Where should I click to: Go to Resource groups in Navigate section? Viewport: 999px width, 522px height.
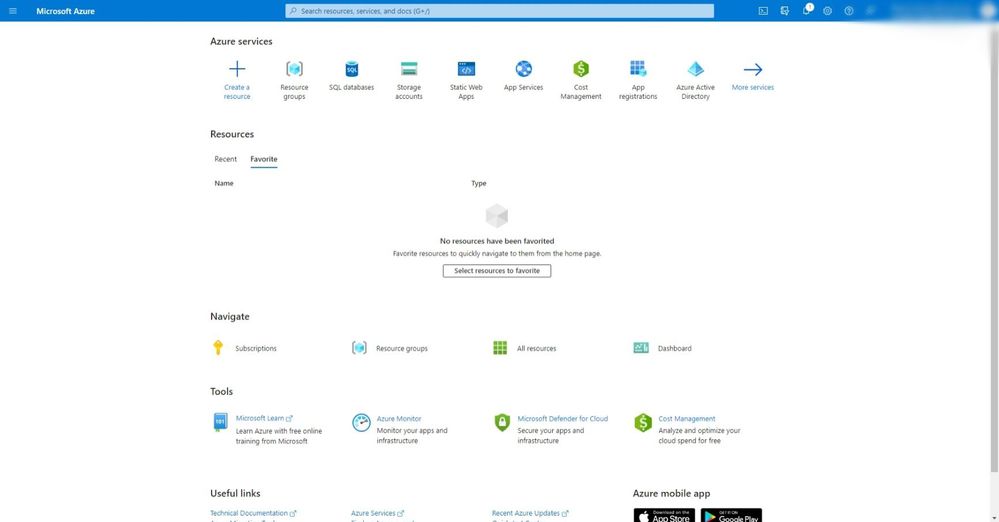(x=390, y=348)
